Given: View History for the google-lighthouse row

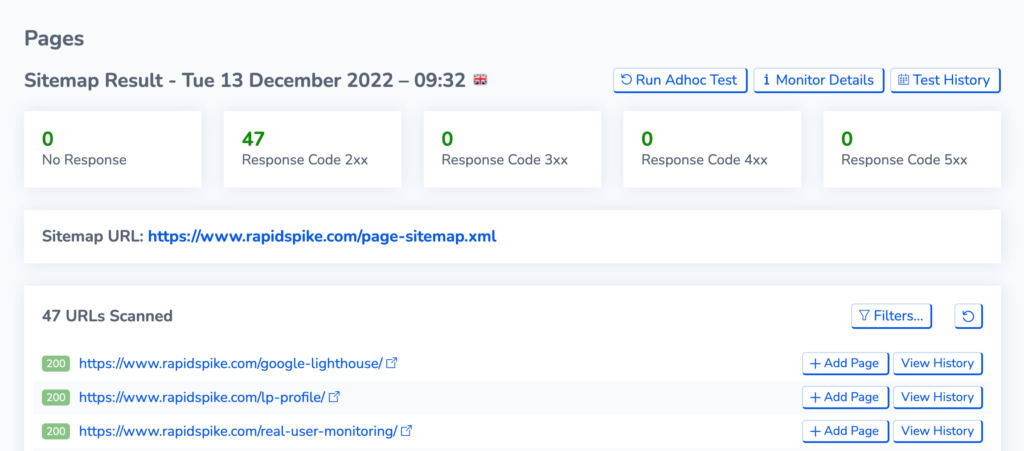Looking at the screenshot, I should click(938, 363).
